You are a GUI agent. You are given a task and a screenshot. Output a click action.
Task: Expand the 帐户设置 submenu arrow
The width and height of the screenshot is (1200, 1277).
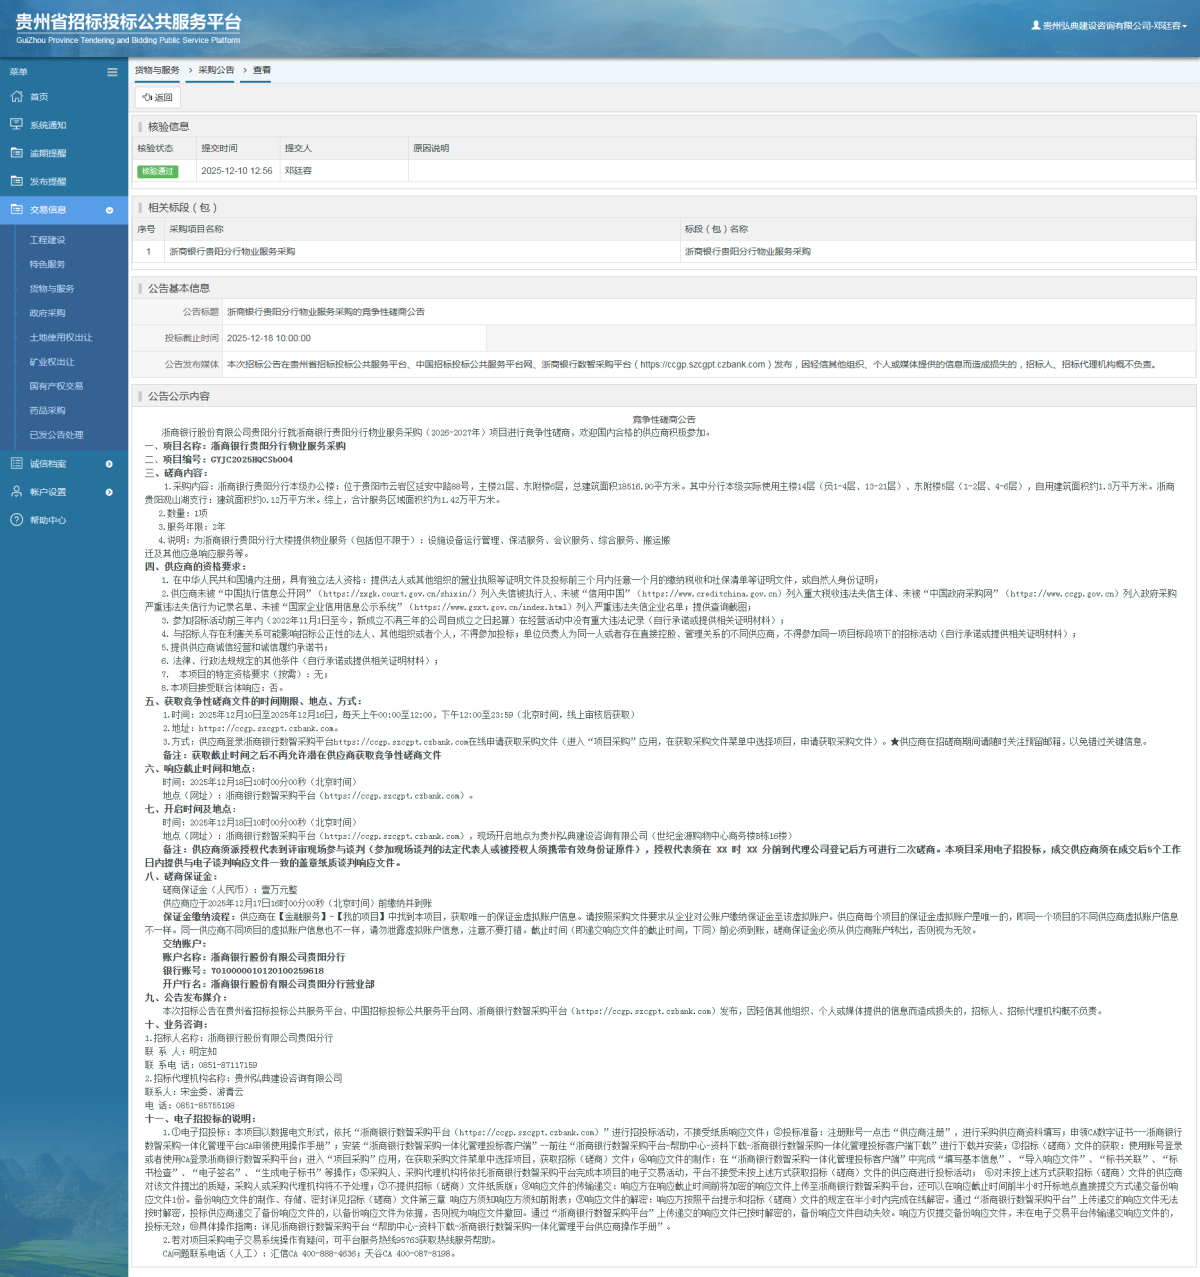[109, 492]
